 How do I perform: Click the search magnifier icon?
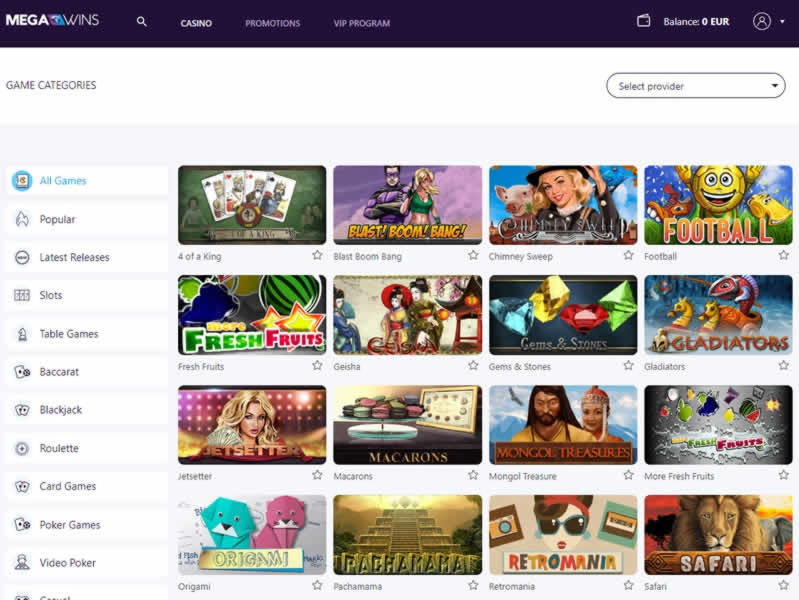coord(142,21)
